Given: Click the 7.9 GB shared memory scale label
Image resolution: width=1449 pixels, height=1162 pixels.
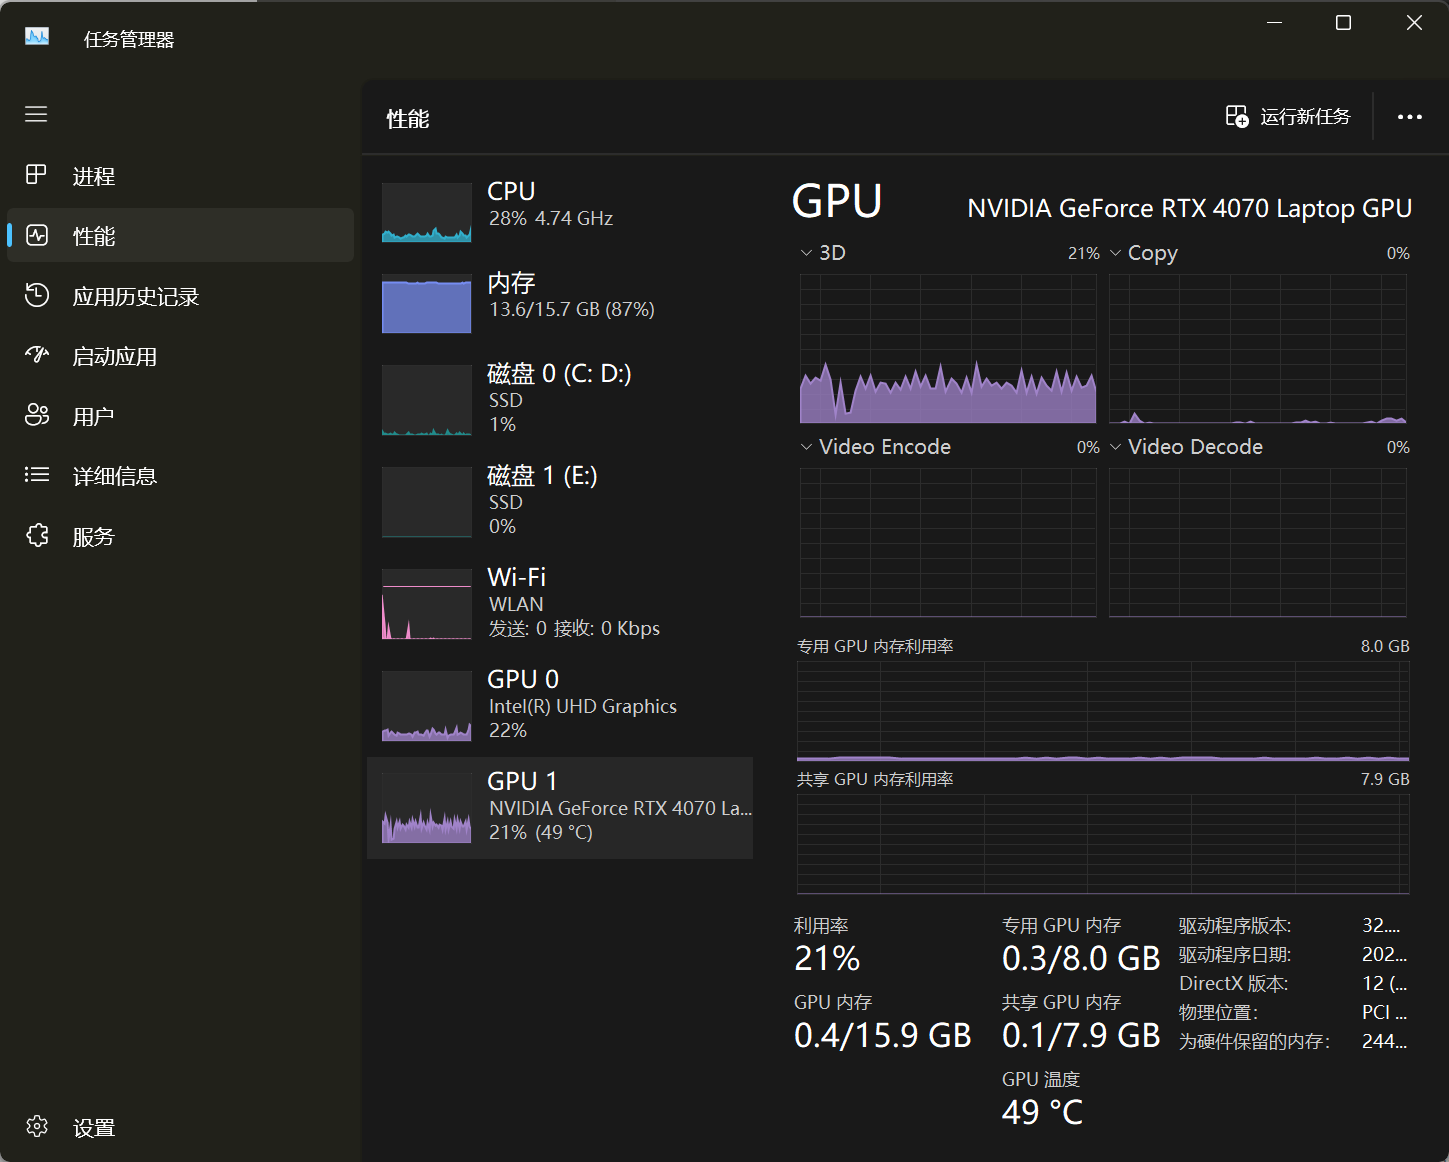Looking at the screenshot, I should (1385, 779).
